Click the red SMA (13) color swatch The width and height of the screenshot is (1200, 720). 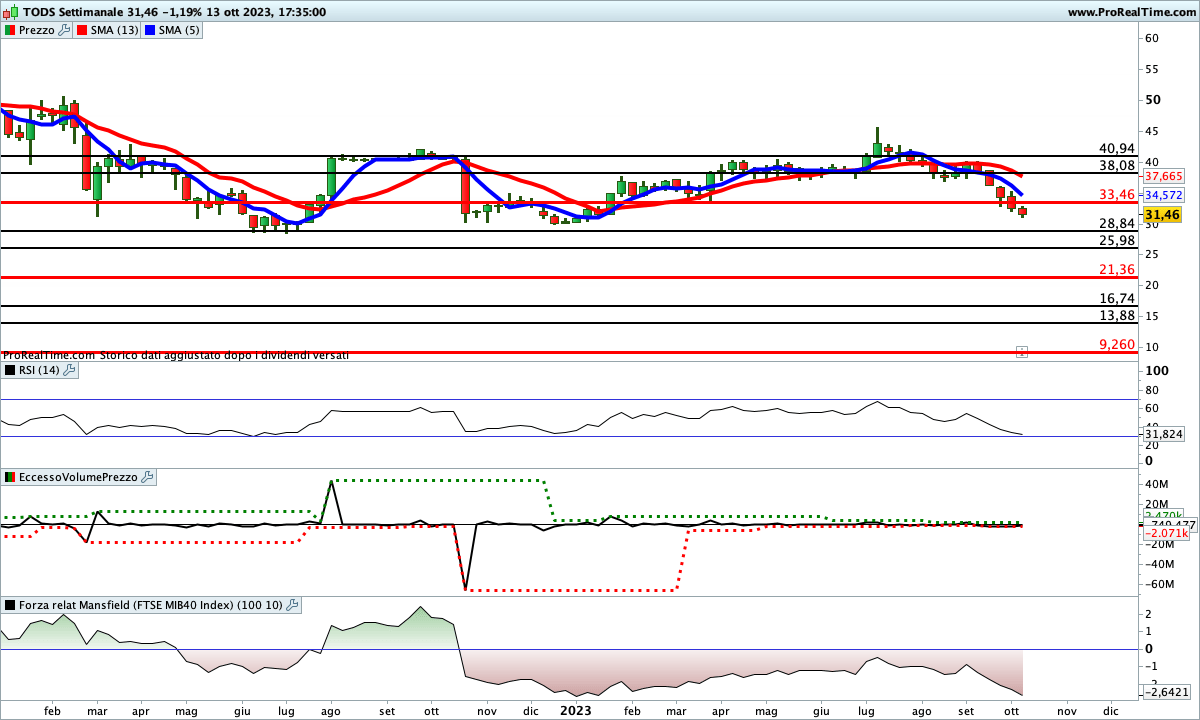(82, 31)
